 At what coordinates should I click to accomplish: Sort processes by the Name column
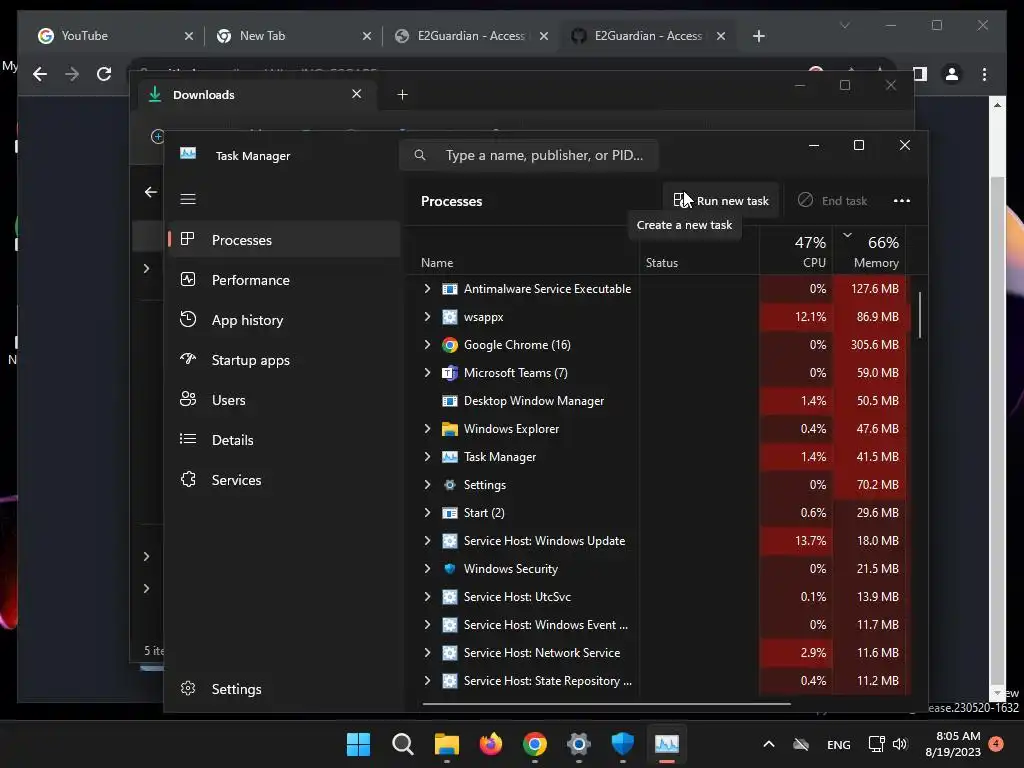click(524, 251)
